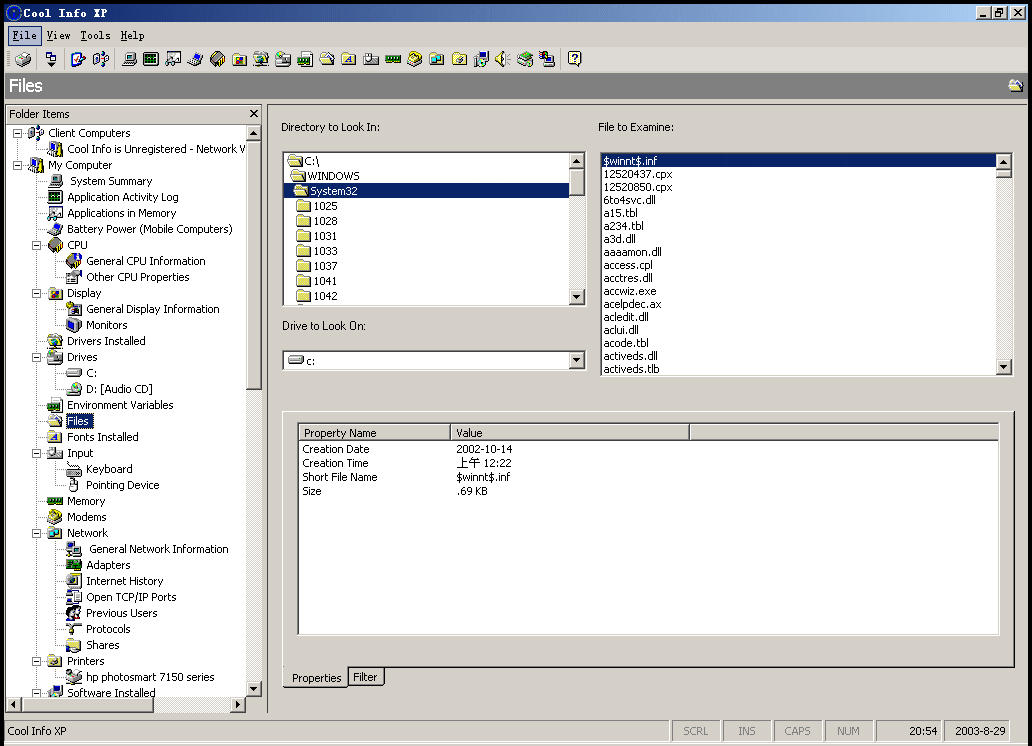The width and height of the screenshot is (1032, 746).
Task: Collapse the Drives branch
Action: [37, 357]
